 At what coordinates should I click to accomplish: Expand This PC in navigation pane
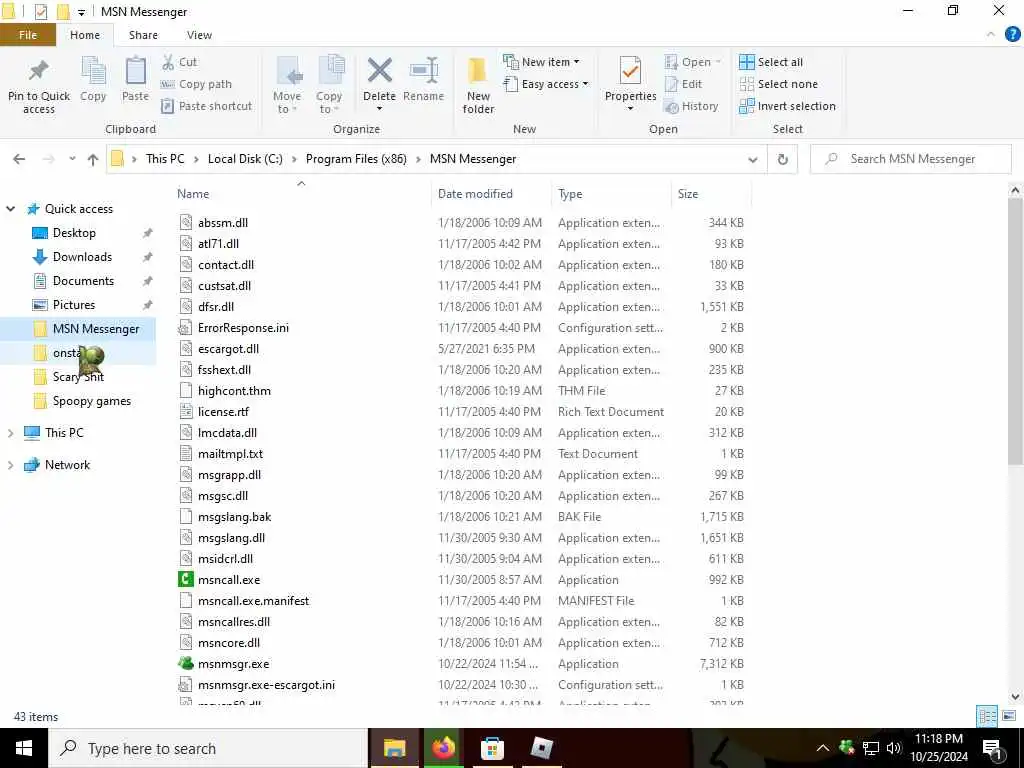(x=10, y=432)
